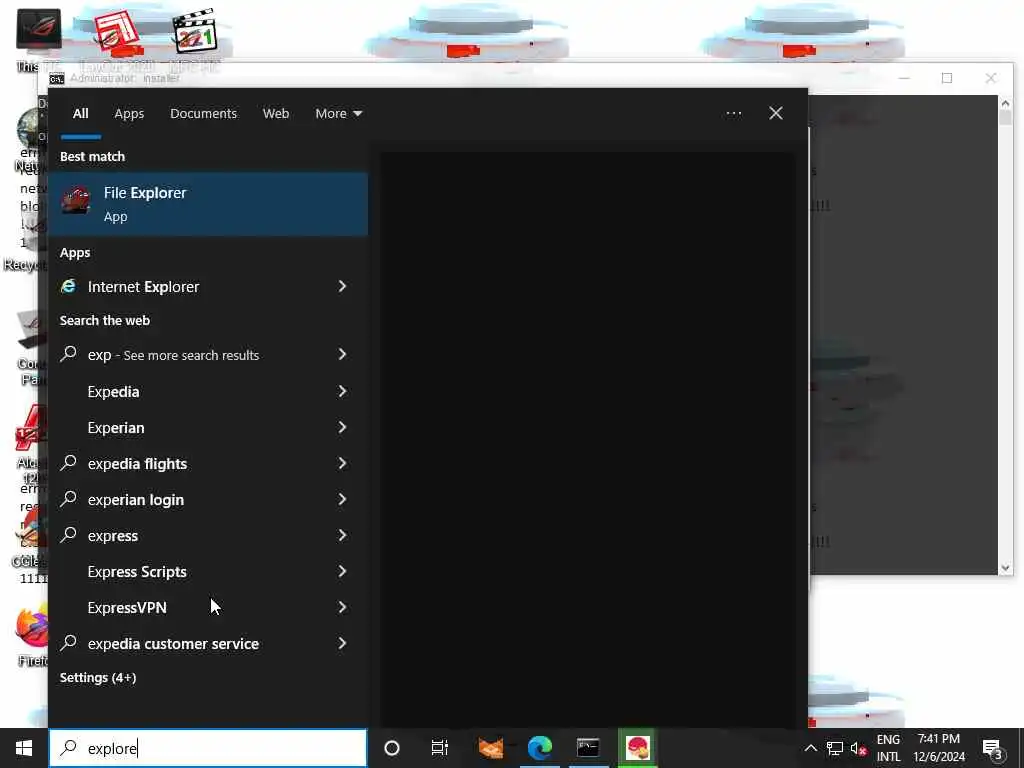
Task: Open network status tray icon
Action: (835, 748)
